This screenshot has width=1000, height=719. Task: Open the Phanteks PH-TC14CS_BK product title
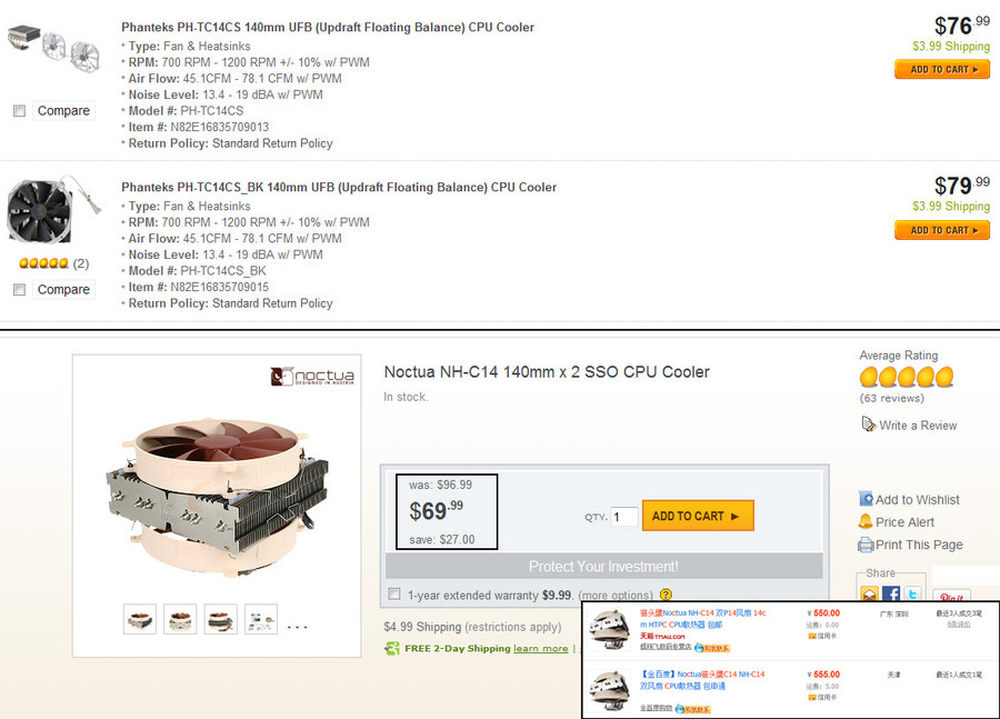click(339, 188)
